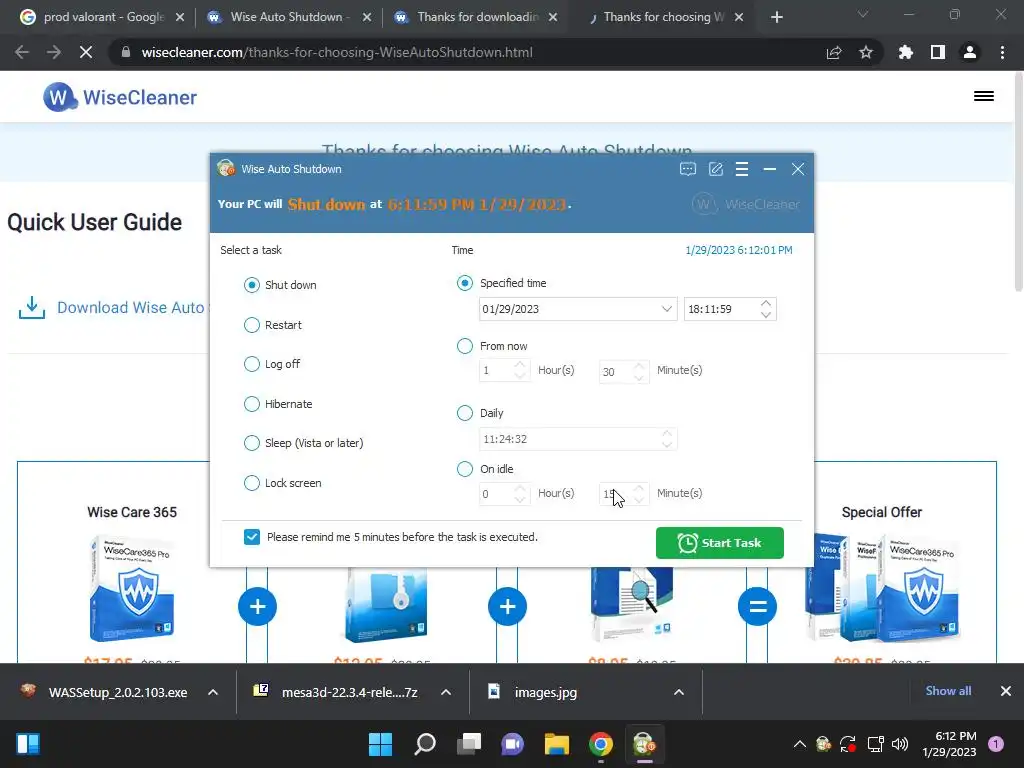Click the download arrow icon beside Download Wise Auto

click(32, 308)
